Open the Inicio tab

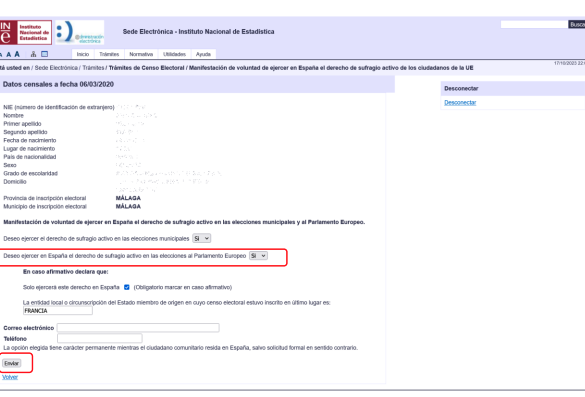click(83, 54)
